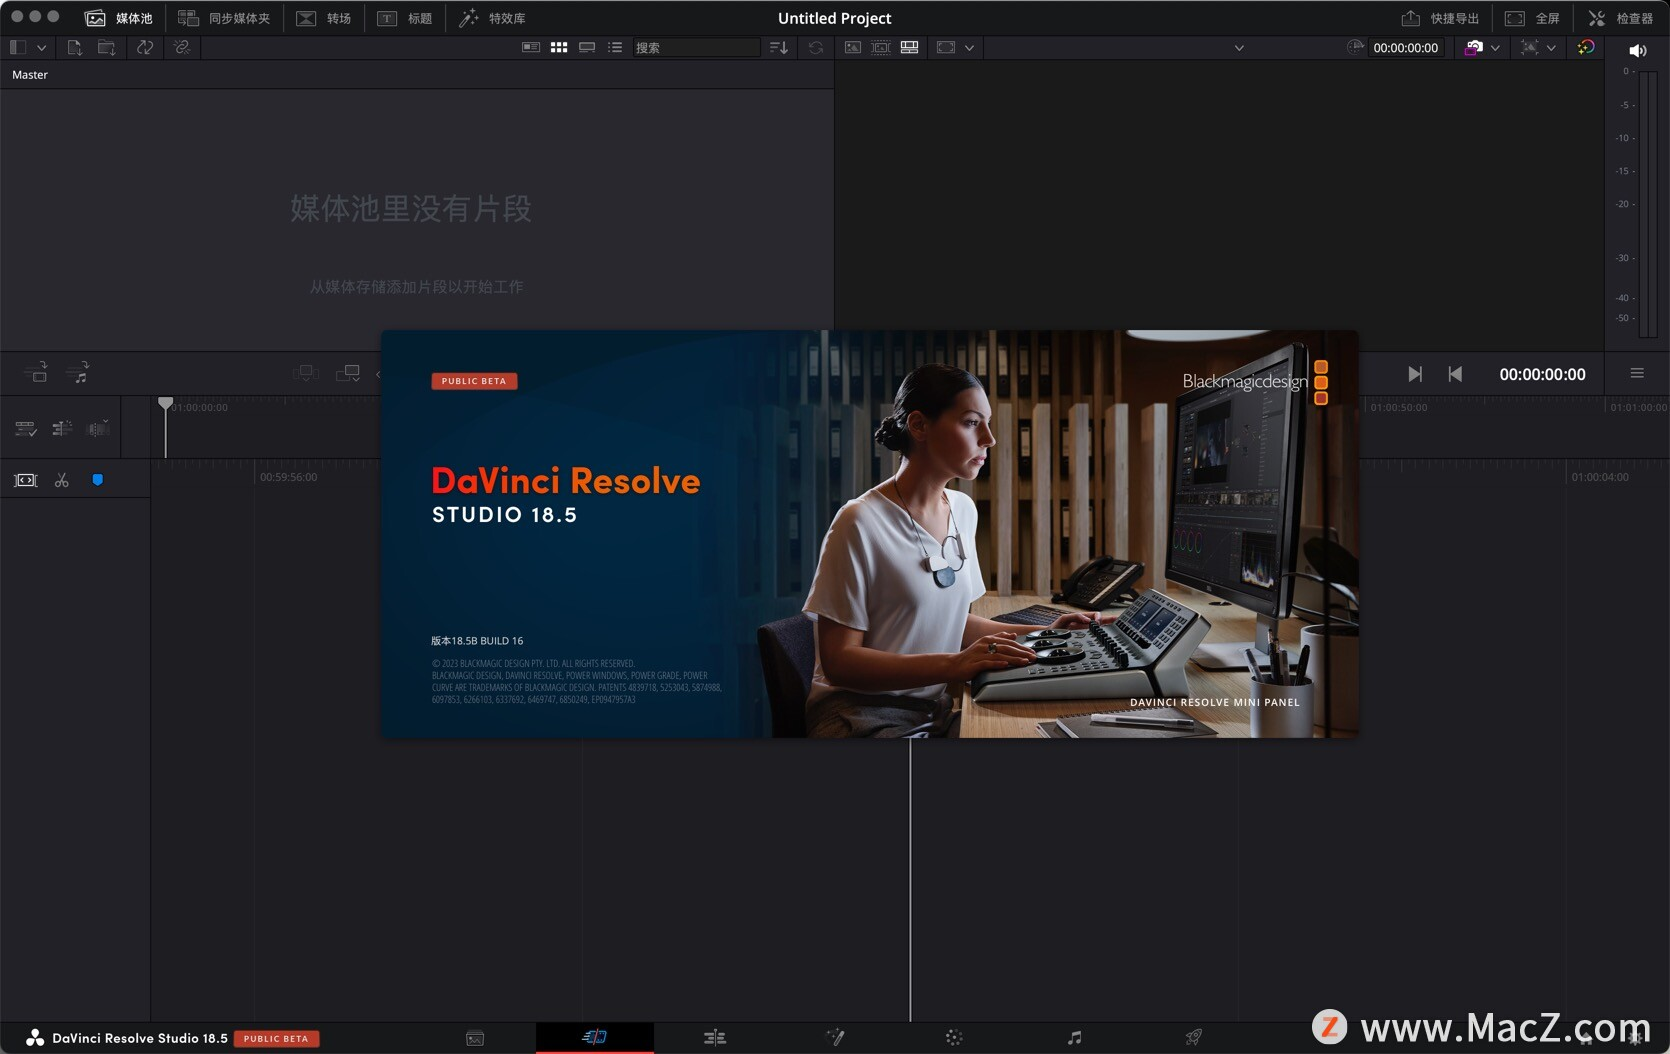This screenshot has height=1054, width=1670.
Task: Expand dropdown beside bypass camera icon
Action: click(1495, 47)
